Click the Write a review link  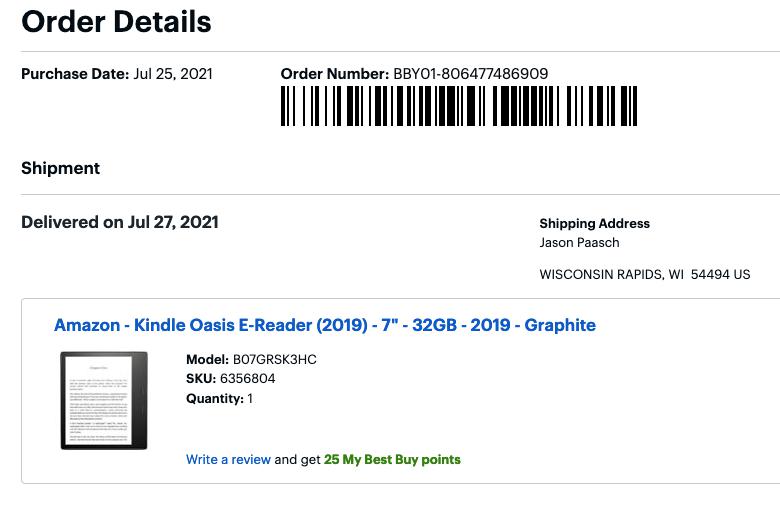[228, 460]
